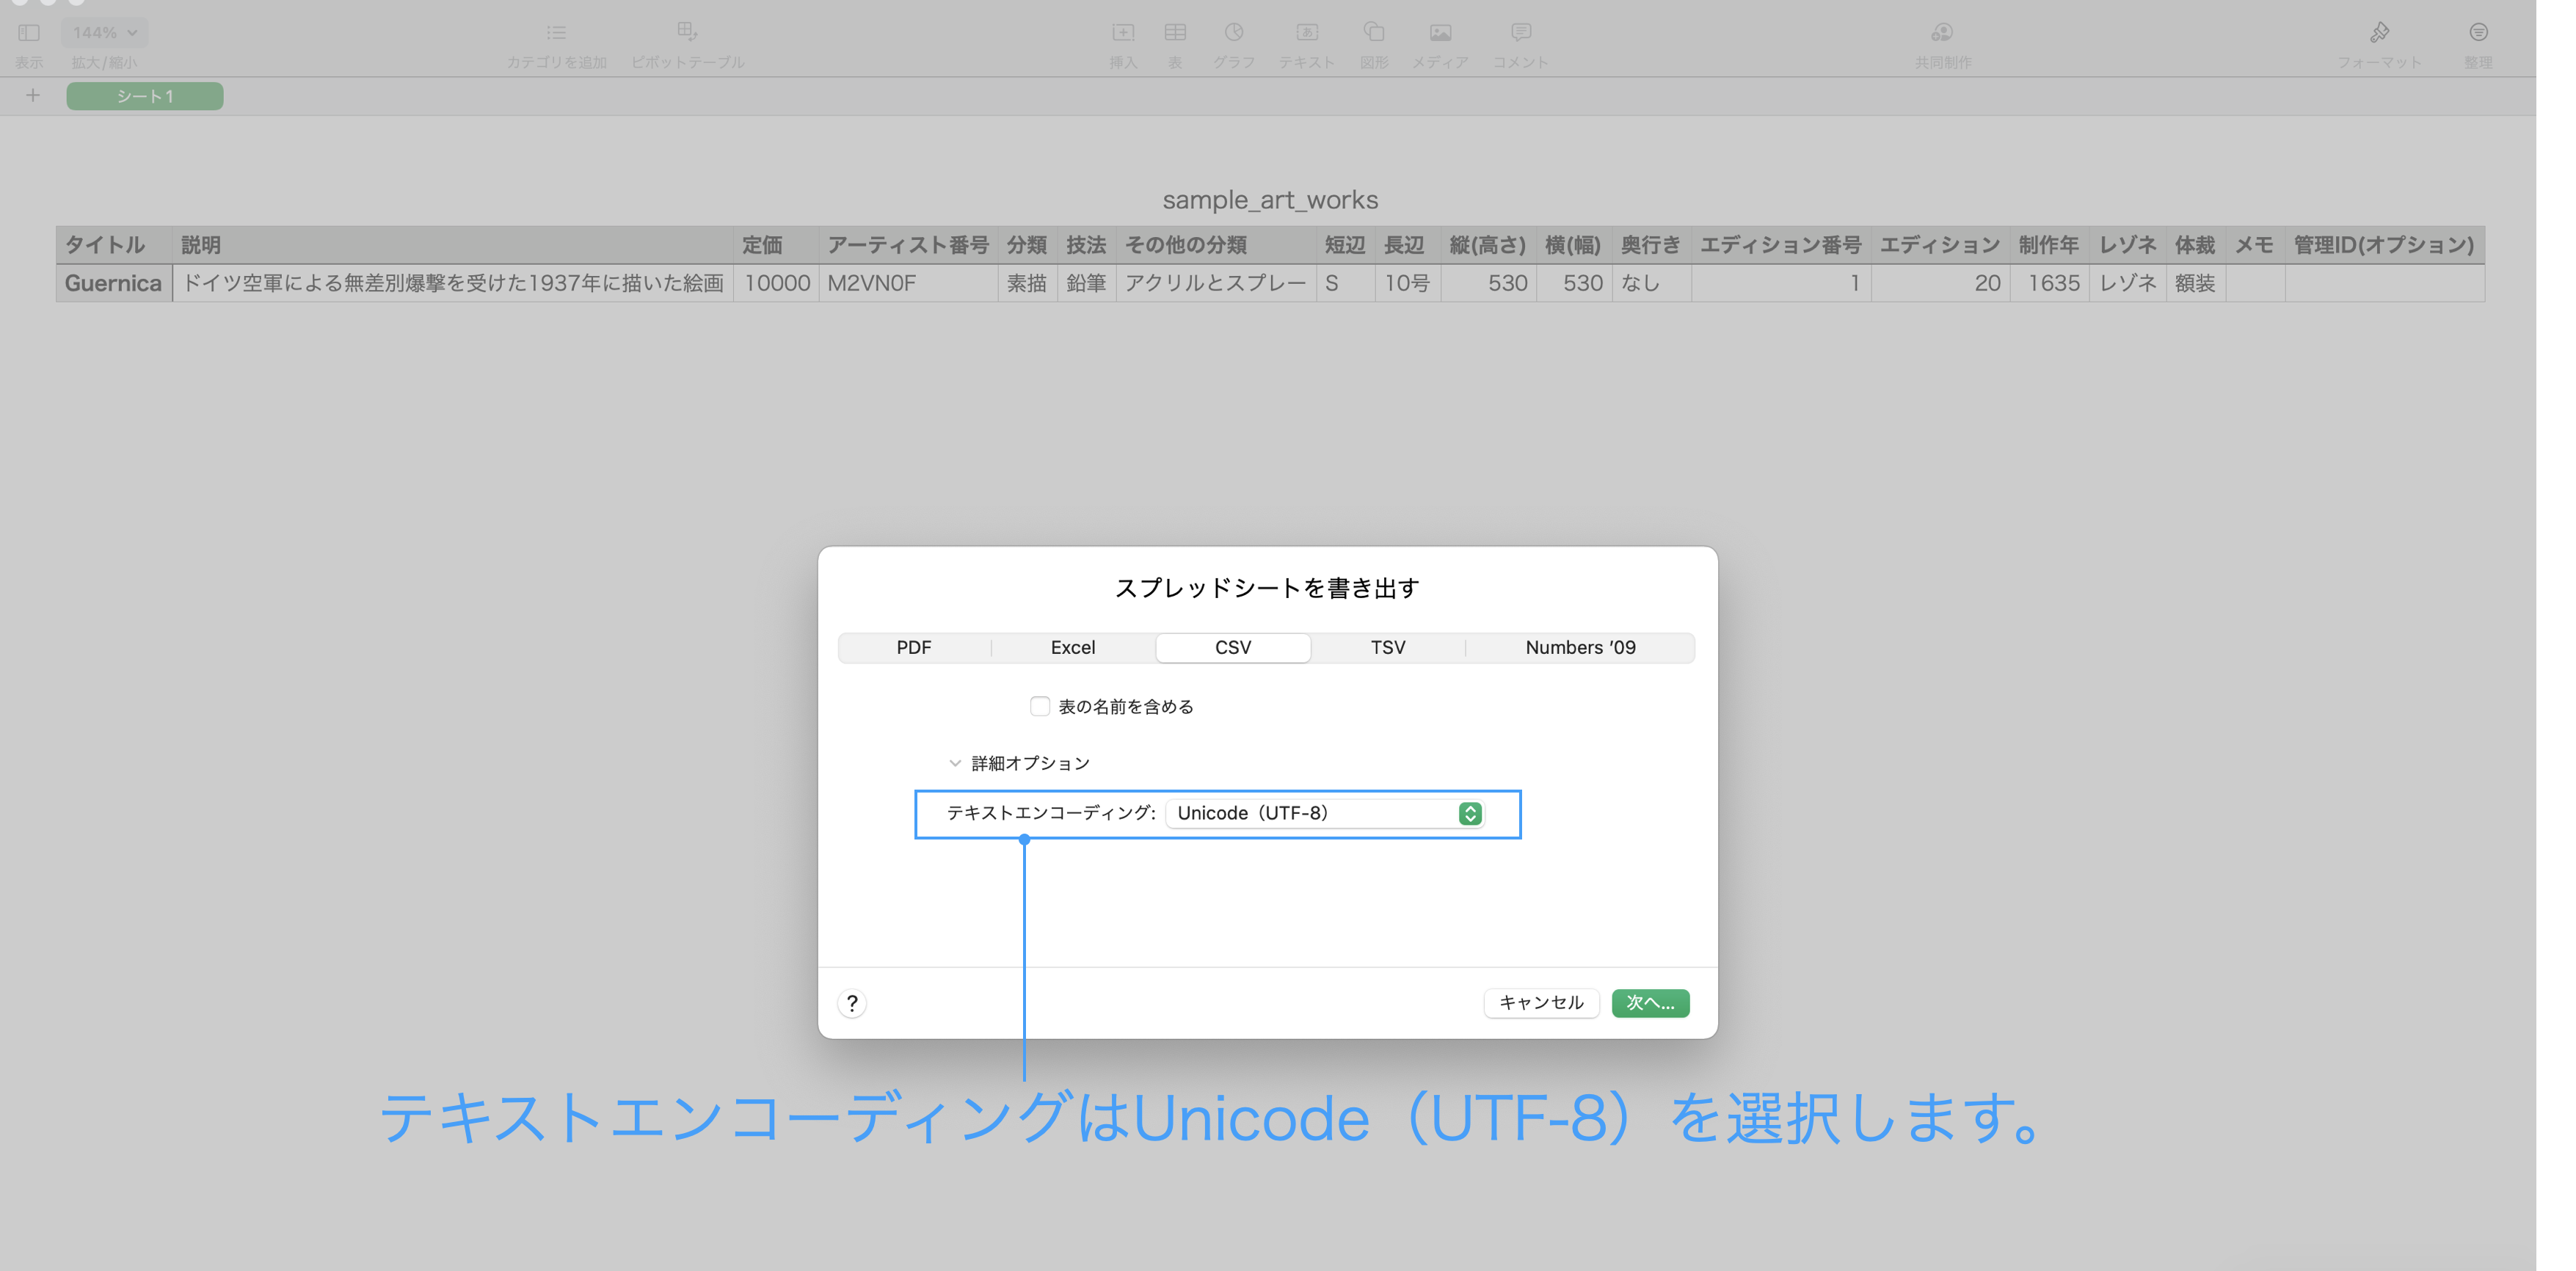
Task: Switch to the PDF export tab
Action: coord(914,647)
